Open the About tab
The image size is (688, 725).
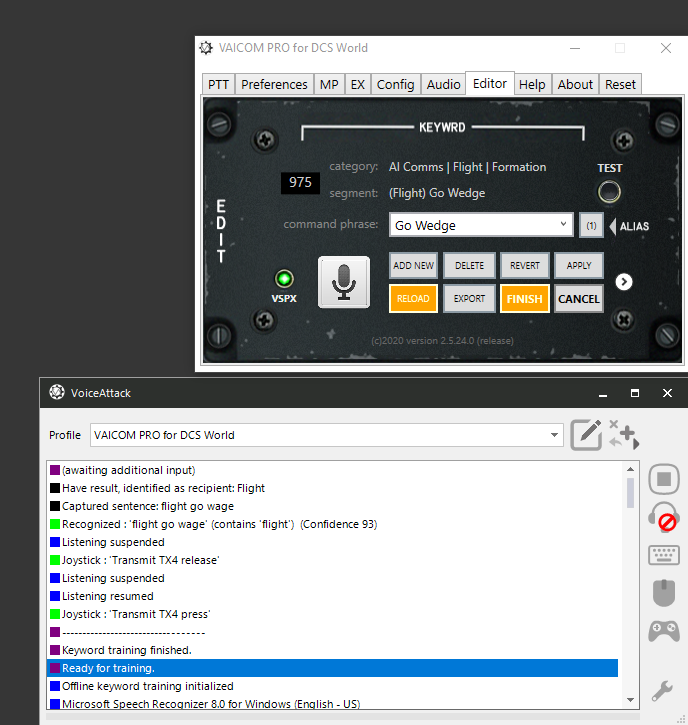coord(575,85)
